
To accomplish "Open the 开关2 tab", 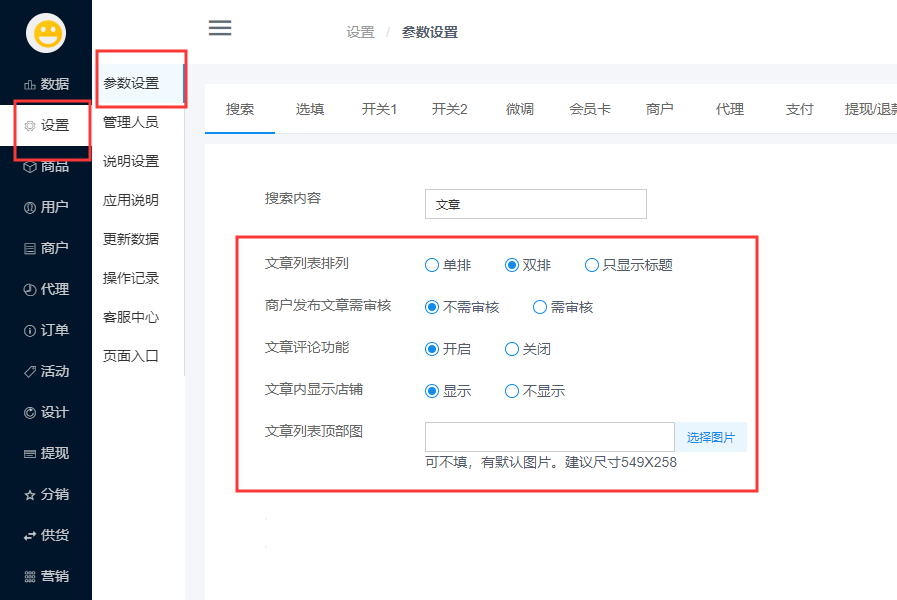I will click(x=450, y=109).
